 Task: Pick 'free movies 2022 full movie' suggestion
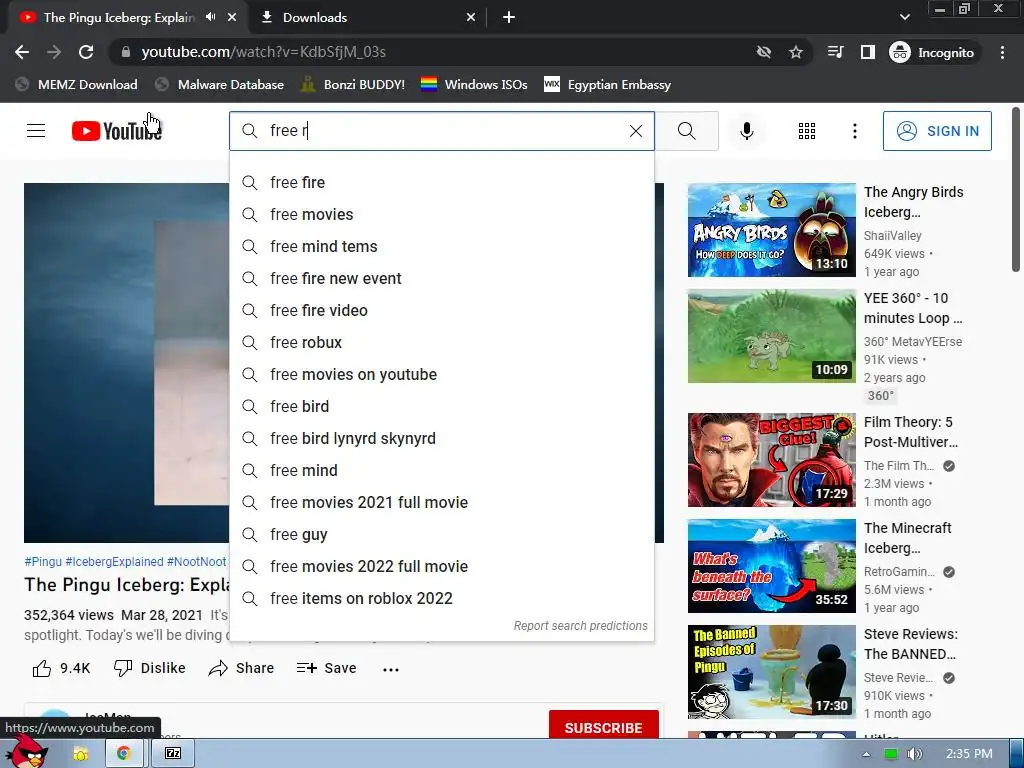click(441, 566)
